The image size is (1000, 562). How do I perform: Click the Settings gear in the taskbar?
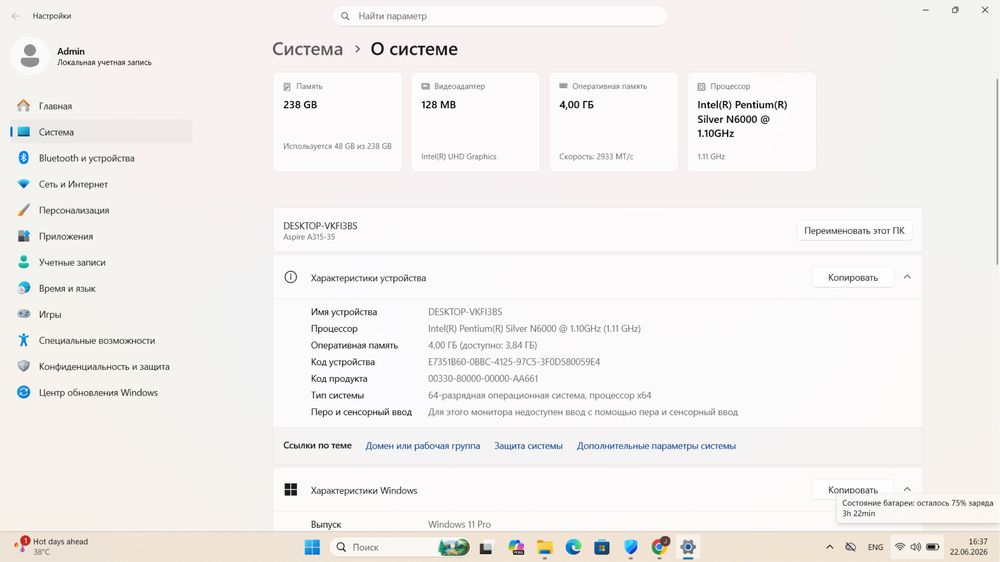688,547
